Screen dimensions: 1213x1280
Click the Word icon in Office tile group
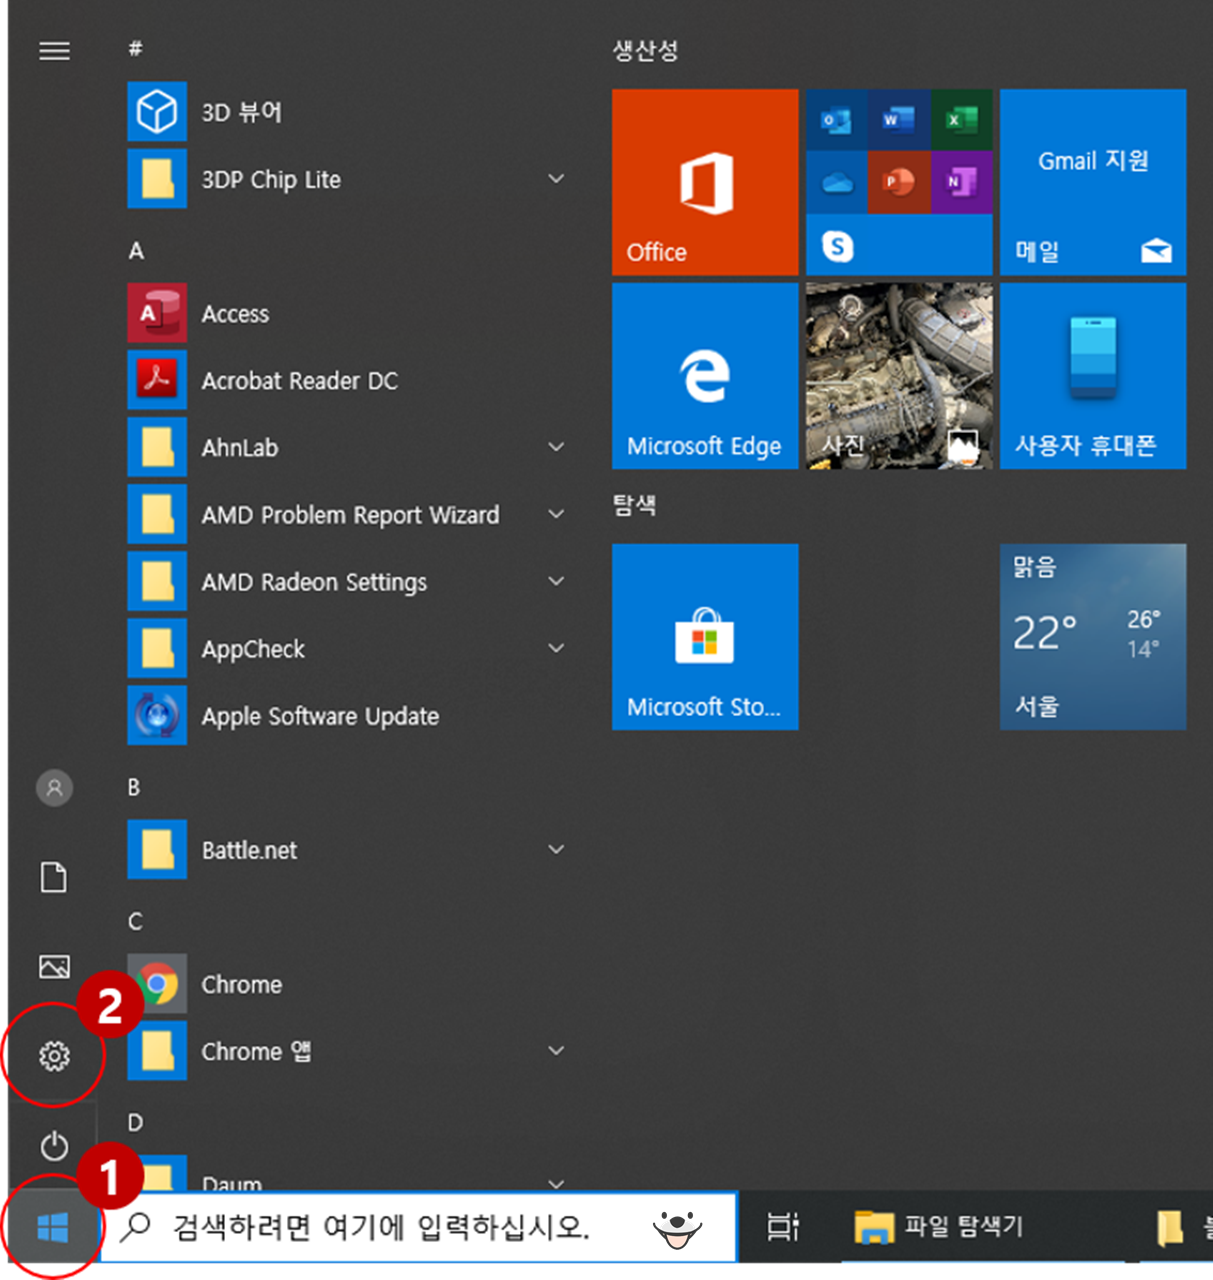[x=898, y=120]
